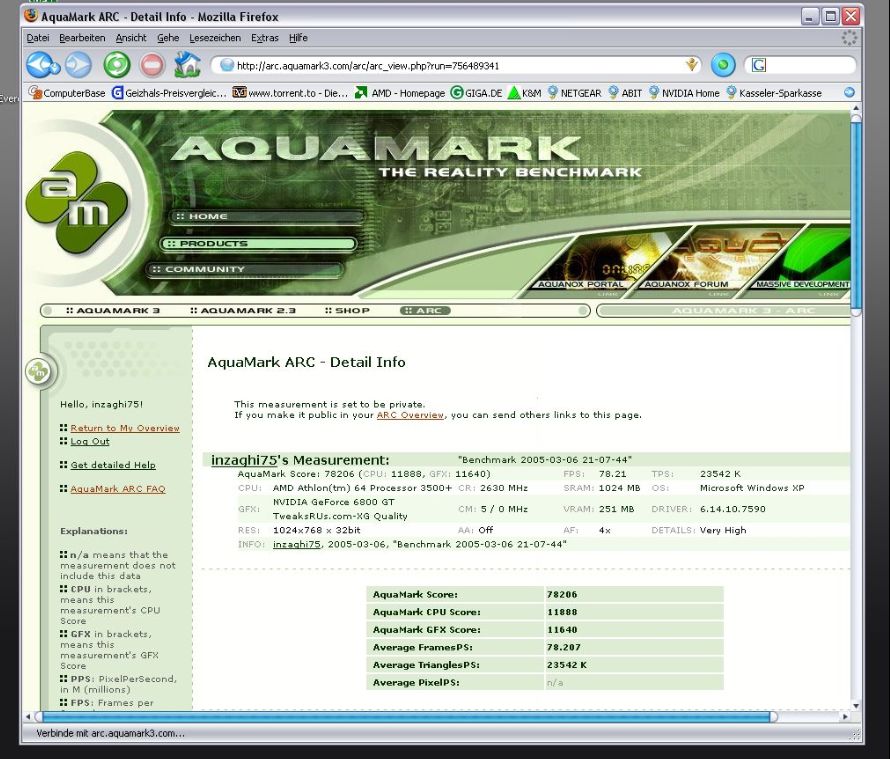Open the ComputerBase bookmark
This screenshot has width=890, height=759.
(x=67, y=93)
